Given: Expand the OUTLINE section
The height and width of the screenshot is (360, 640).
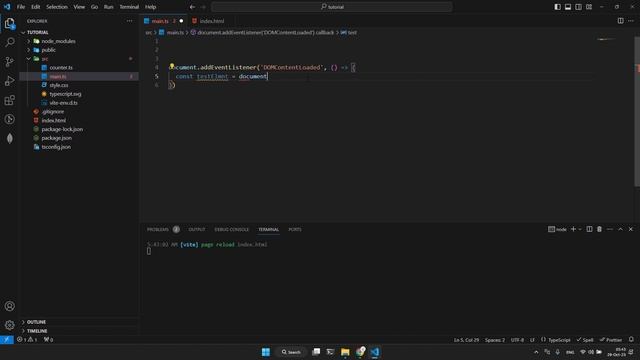Looking at the screenshot, I should click(36, 322).
